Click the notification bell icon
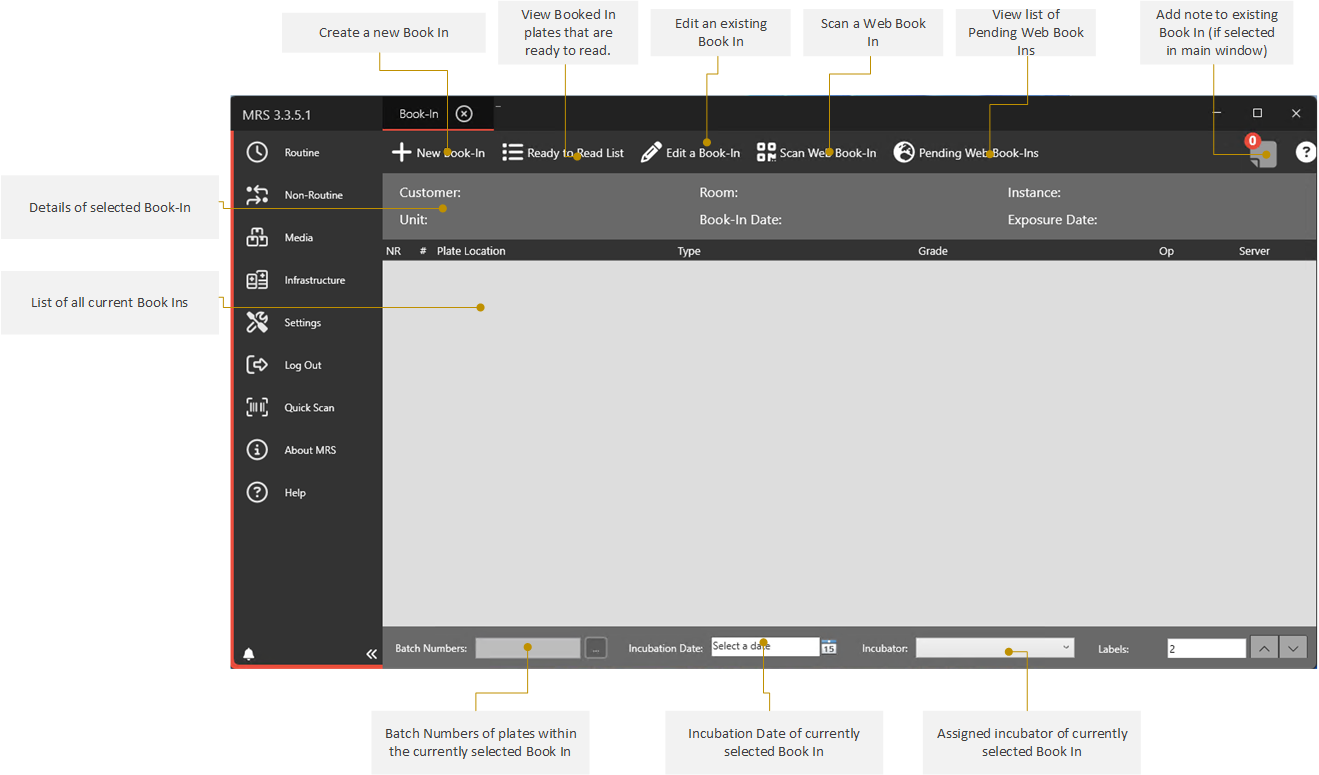The height and width of the screenshot is (775, 1319). click(x=249, y=654)
